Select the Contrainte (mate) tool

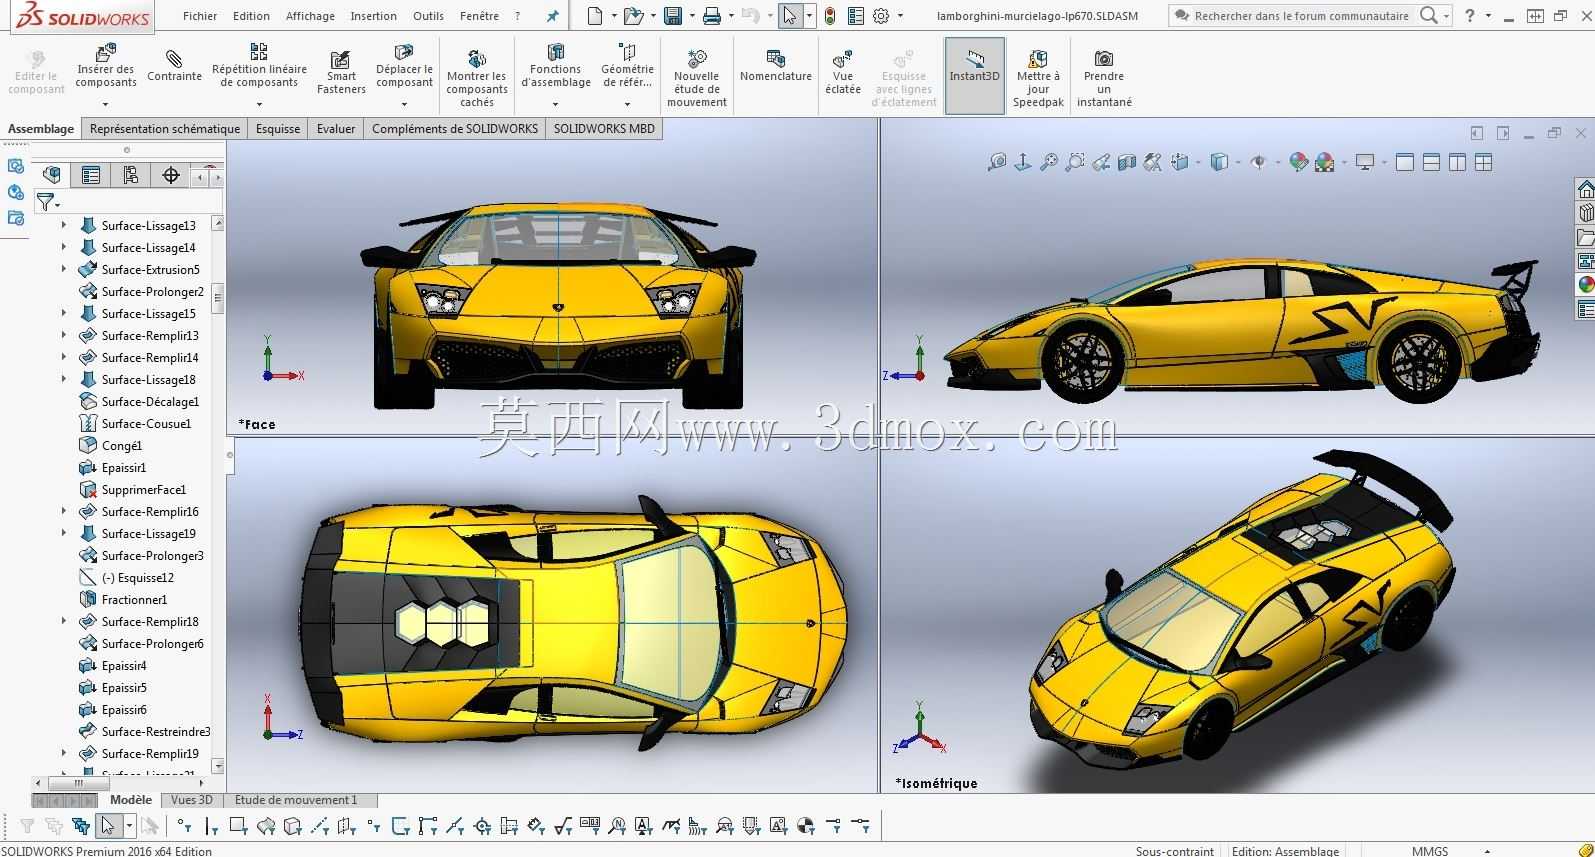click(174, 66)
